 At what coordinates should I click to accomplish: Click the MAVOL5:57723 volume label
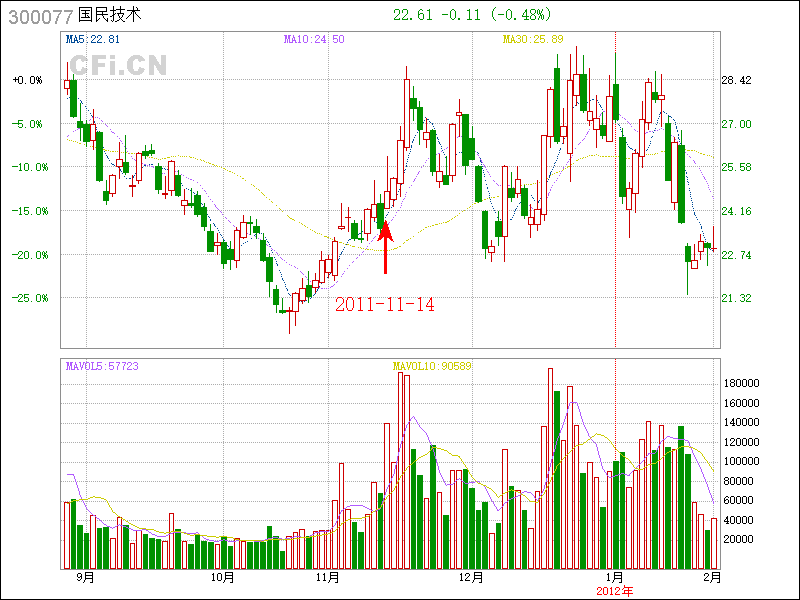coord(102,366)
